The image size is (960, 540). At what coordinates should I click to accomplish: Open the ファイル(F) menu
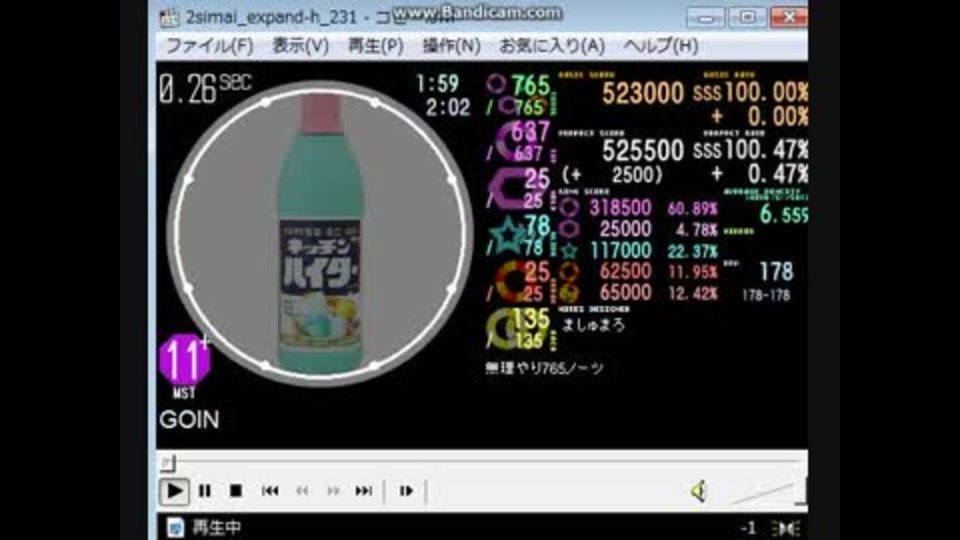tap(210, 46)
